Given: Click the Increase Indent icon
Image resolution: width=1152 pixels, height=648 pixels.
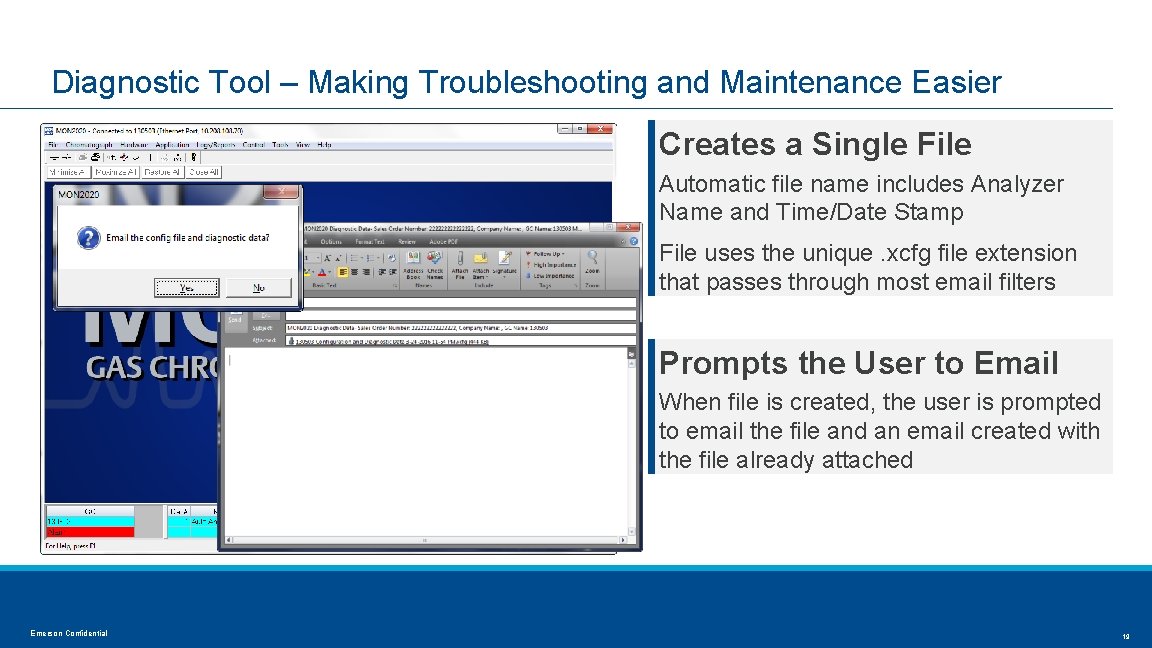Looking at the screenshot, I should click(x=392, y=272).
